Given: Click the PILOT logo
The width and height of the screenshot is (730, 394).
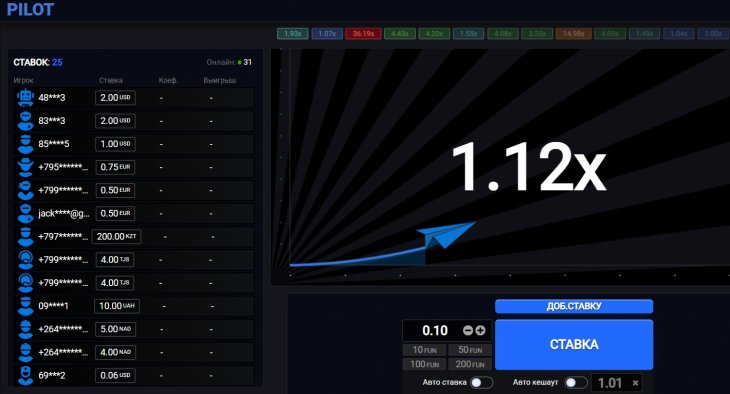Looking at the screenshot, I should (30, 9).
